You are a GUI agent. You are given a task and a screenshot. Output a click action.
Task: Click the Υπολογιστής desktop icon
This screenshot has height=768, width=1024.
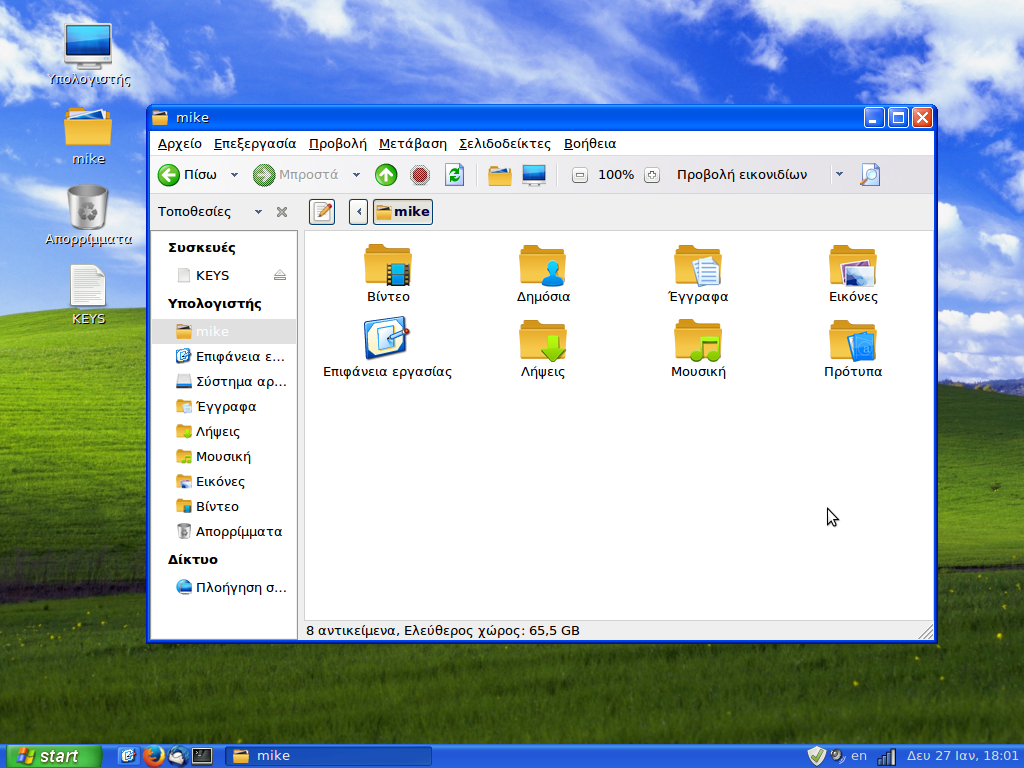(x=88, y=46)
